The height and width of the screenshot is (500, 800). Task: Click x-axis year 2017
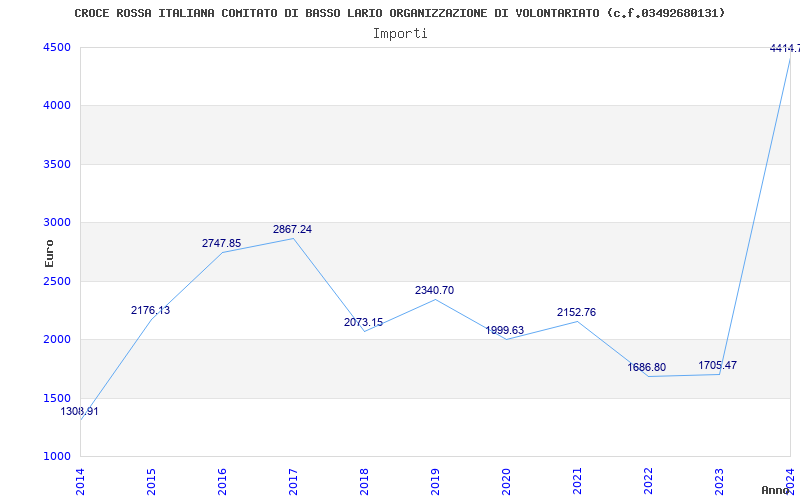coord(293,481)
